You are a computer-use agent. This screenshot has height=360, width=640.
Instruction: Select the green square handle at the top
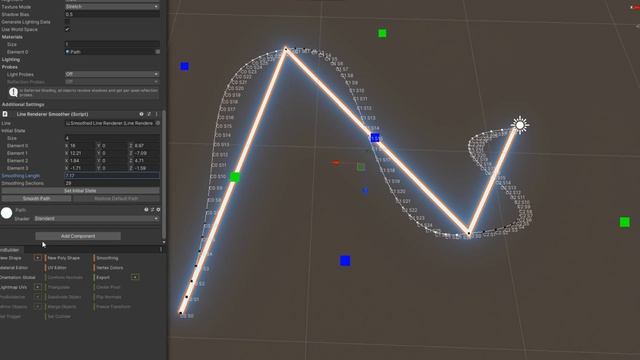382,33
